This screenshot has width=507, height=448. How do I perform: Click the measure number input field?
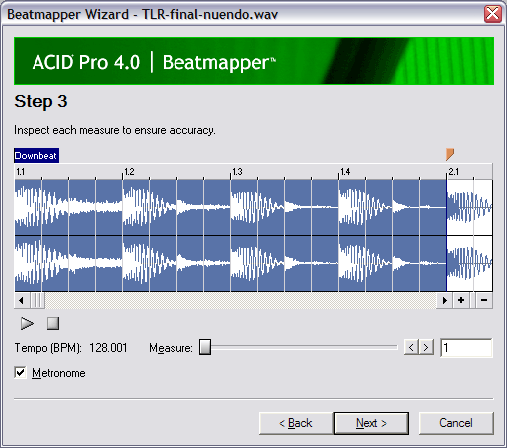coord(466,348)
